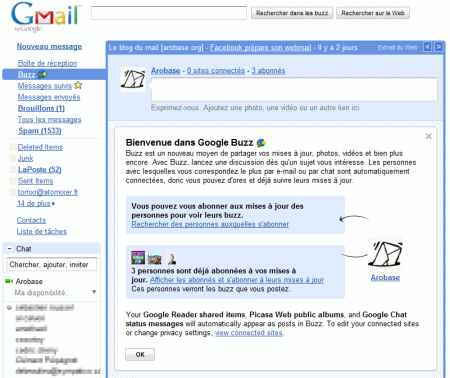Click the large Arobase avatar in welcome panel
Image resolution: width=450 pixels, height=378 pixels.
coord(385,255)
